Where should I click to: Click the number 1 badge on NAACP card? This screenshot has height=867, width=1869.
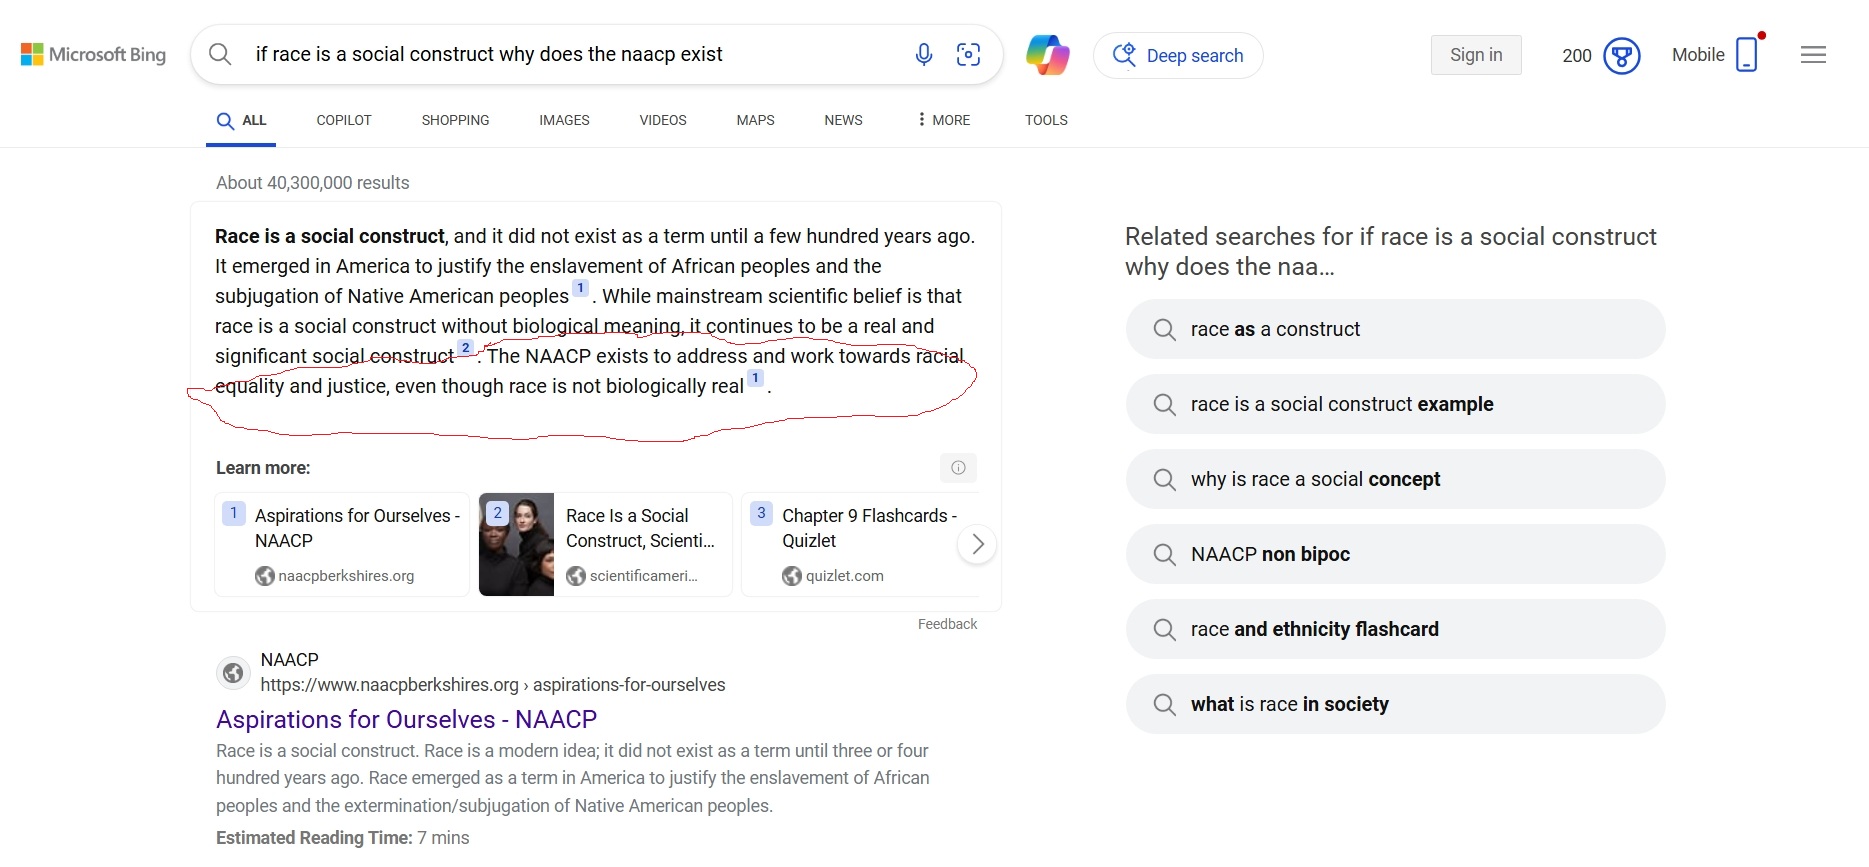coord(234,513)
